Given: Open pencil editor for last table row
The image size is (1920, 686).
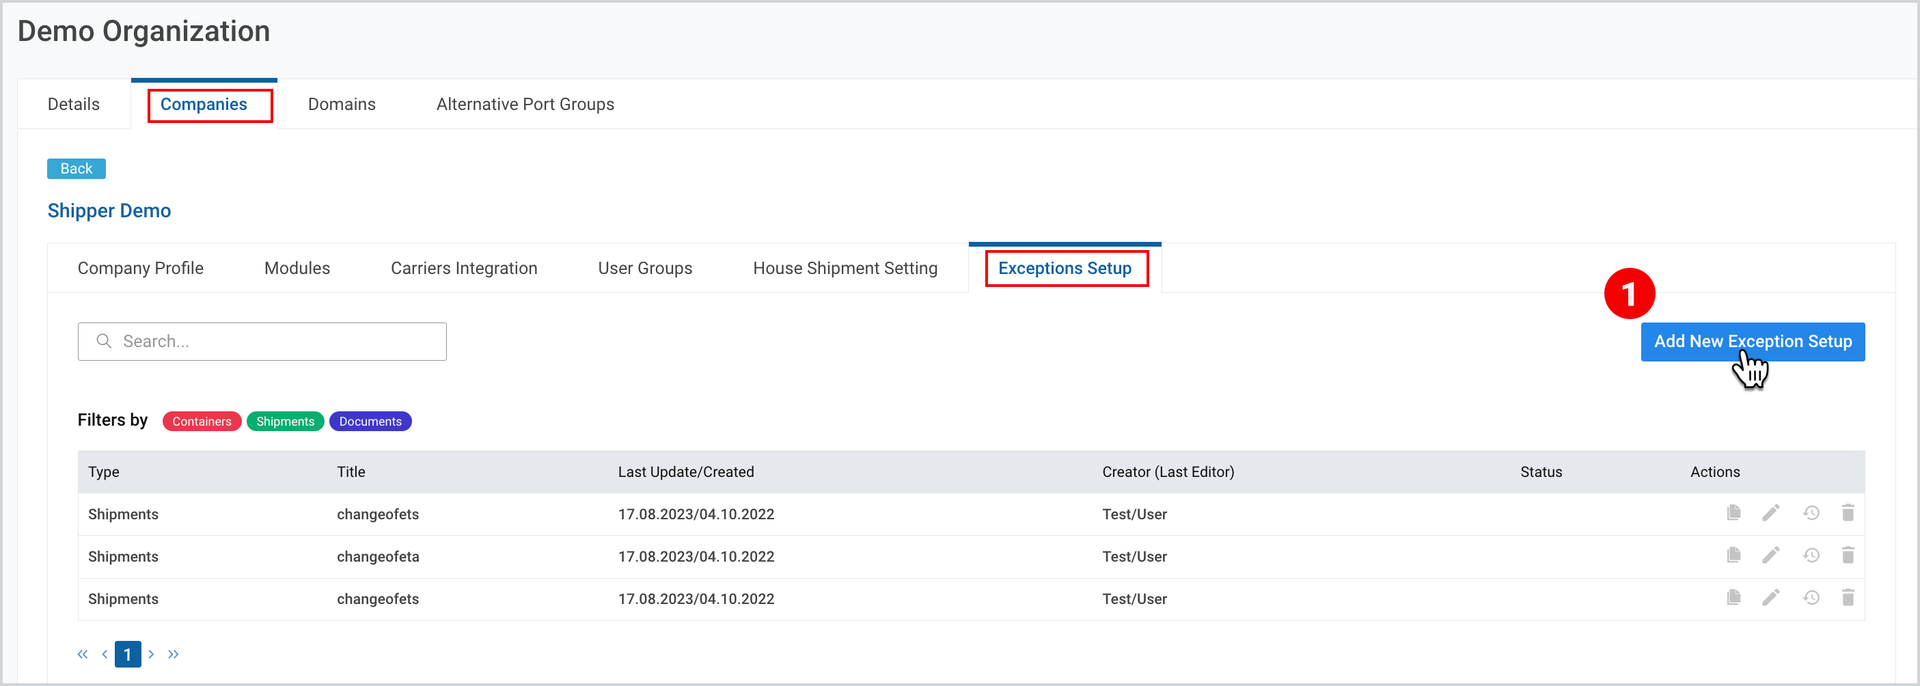Looking at the screenshot, I should coord(1771,598).
